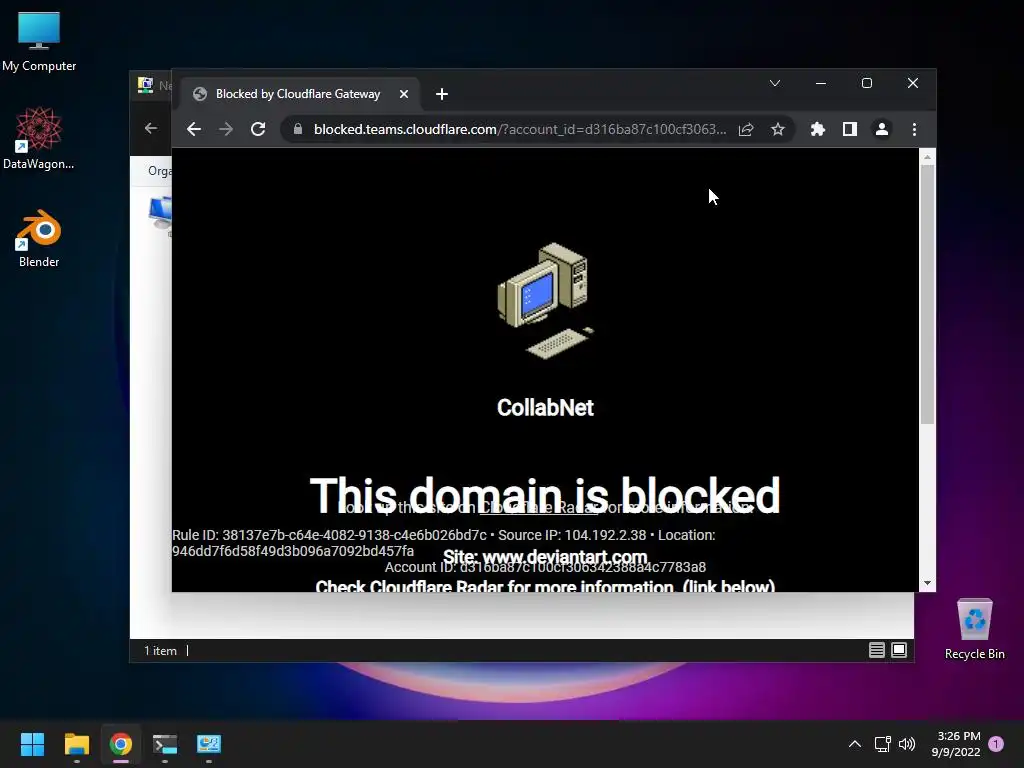Open the notification badge in tray

pyautogui.click(x=996, y=744)
